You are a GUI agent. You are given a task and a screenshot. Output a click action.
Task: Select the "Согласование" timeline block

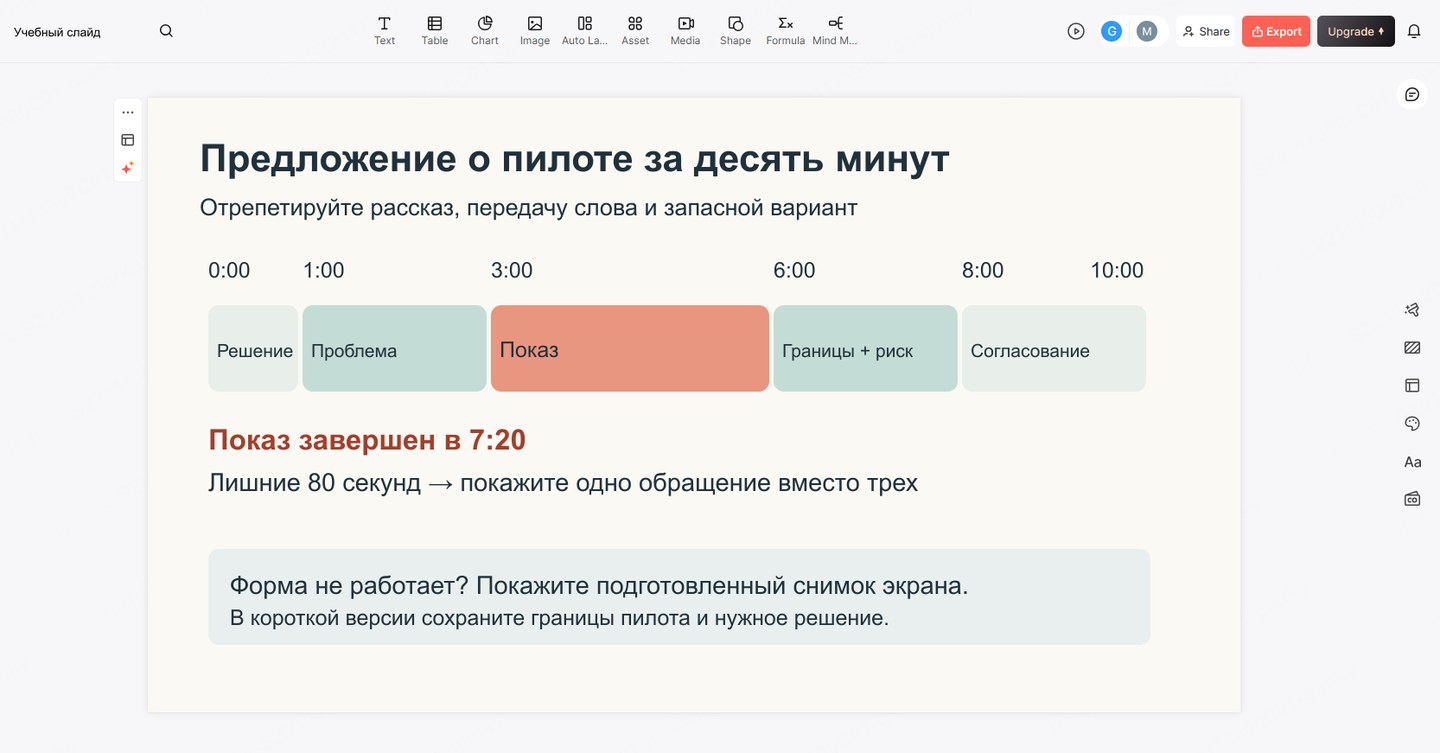pyautogui.click(x=1054, y=348)
